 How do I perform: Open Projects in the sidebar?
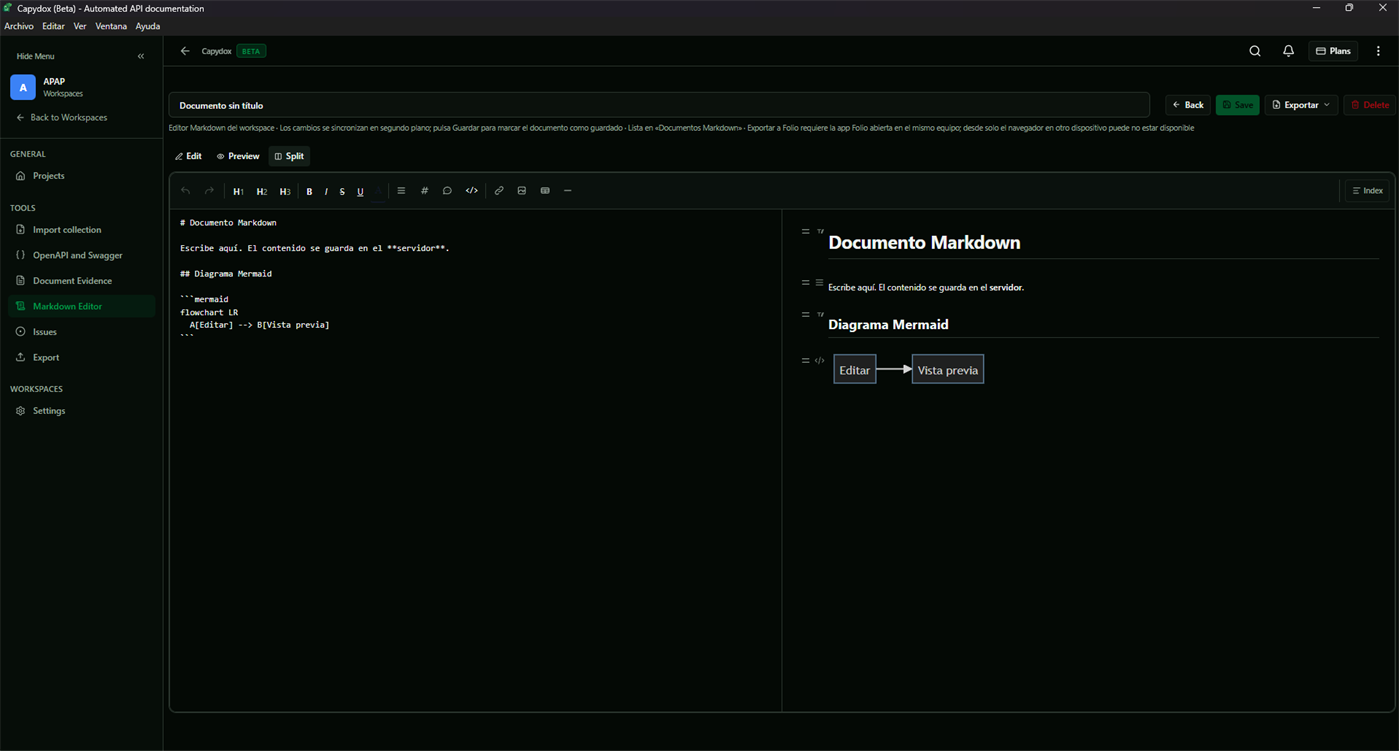pos(81,176)
